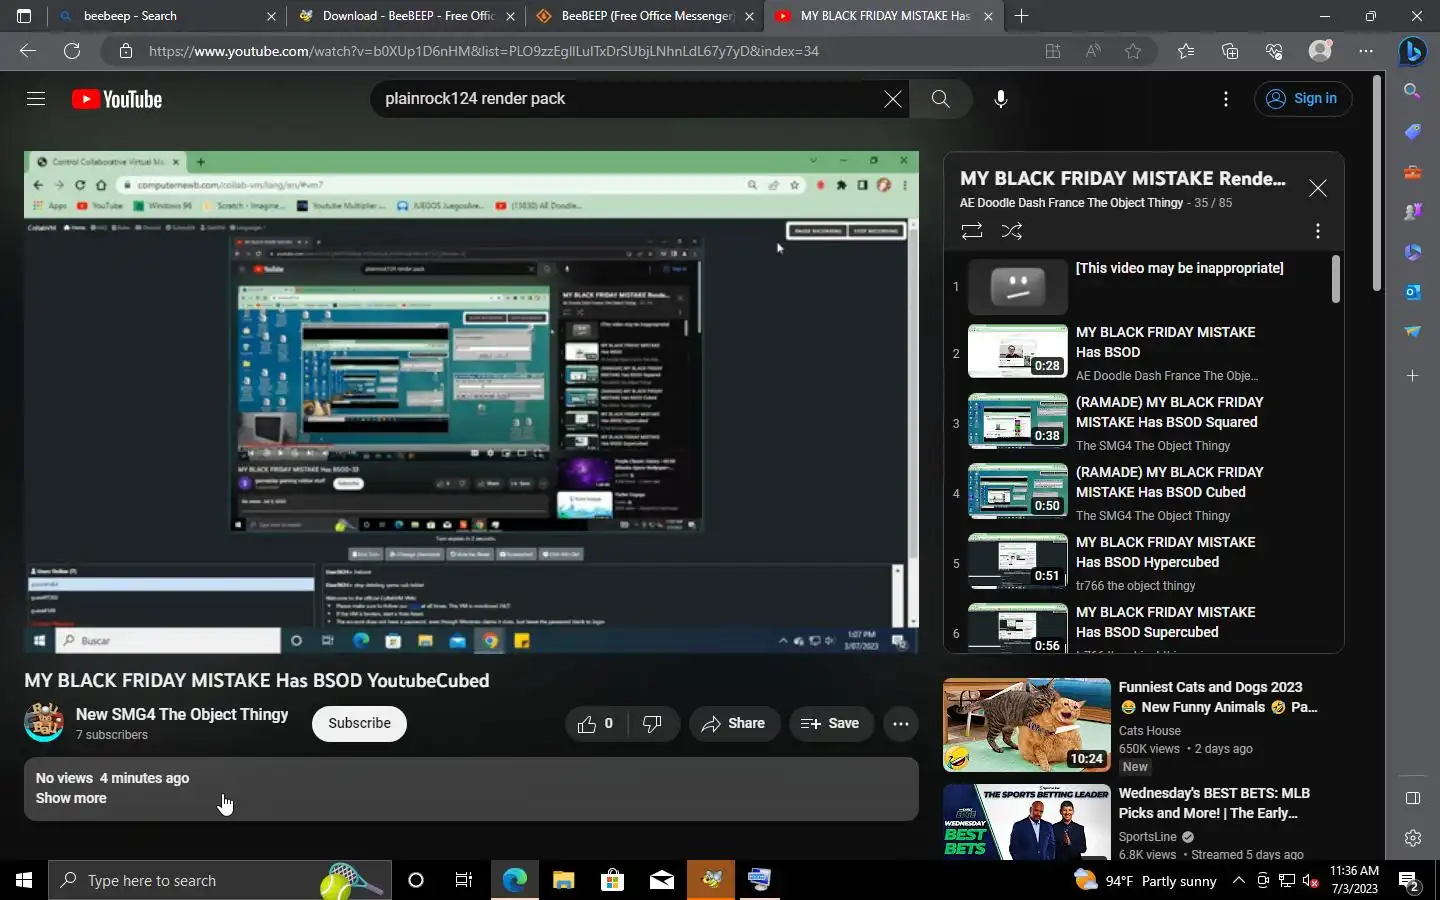The image size is (1440, 900).
Task: Like this video with thumbs up
Action: 597,724
